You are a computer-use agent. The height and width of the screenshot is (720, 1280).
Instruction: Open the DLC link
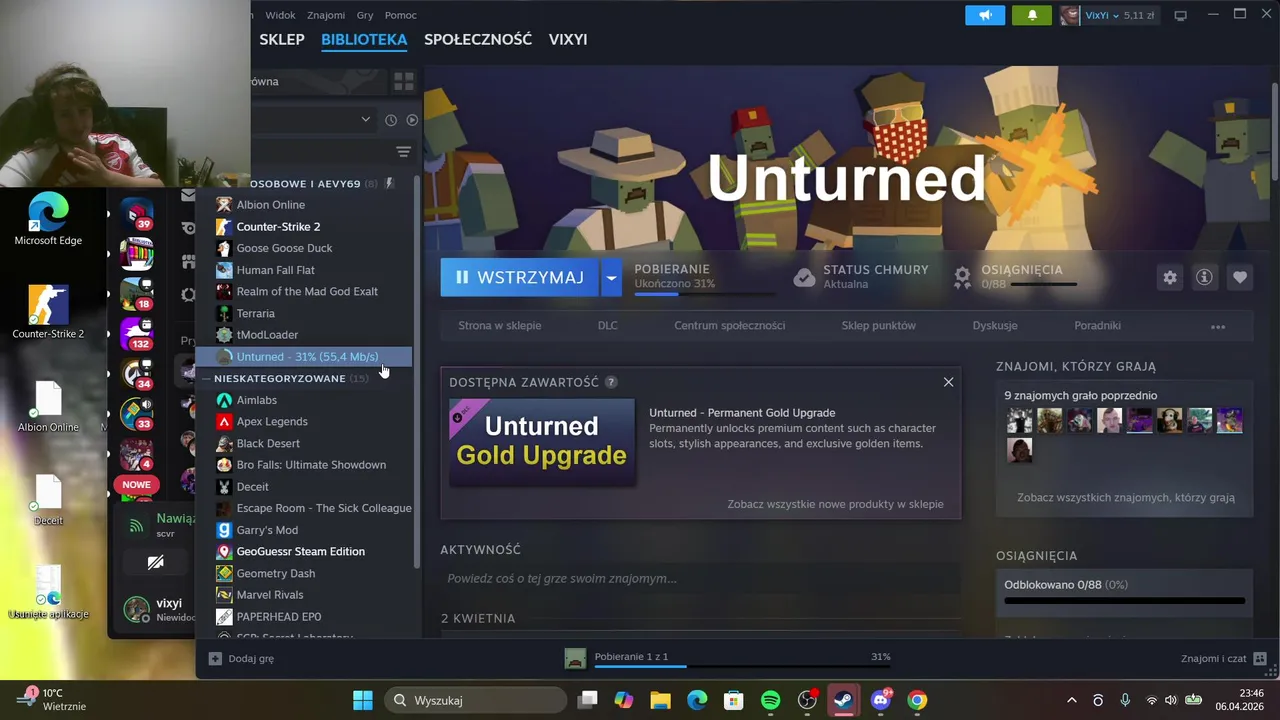click(608, 326)
